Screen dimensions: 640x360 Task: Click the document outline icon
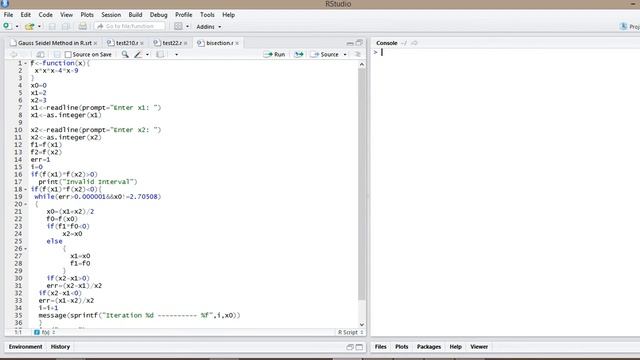(x=358, y=54)
